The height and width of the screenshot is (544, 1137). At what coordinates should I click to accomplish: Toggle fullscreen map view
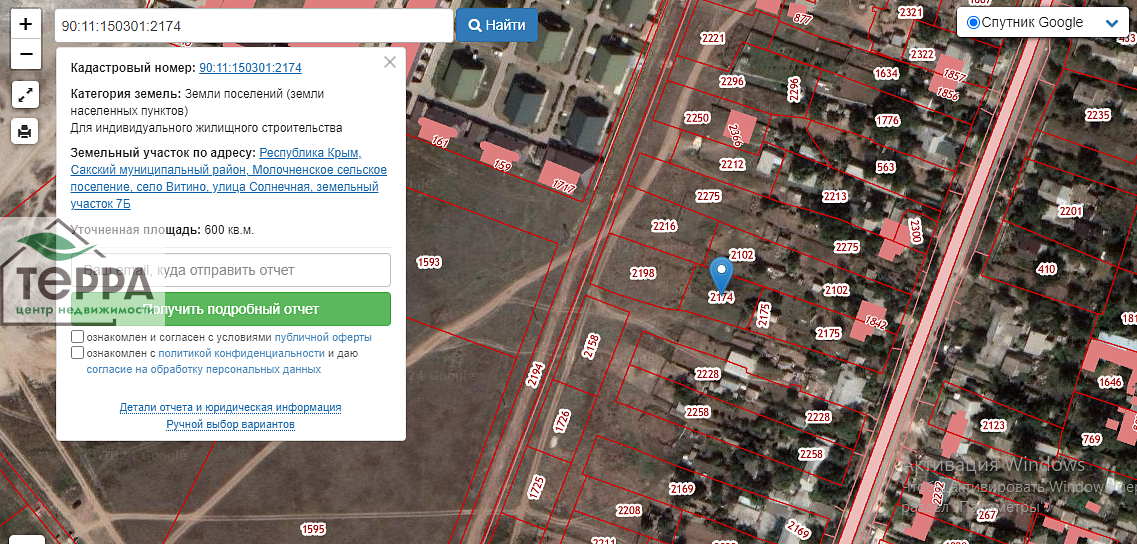click(x=26, y=95)
